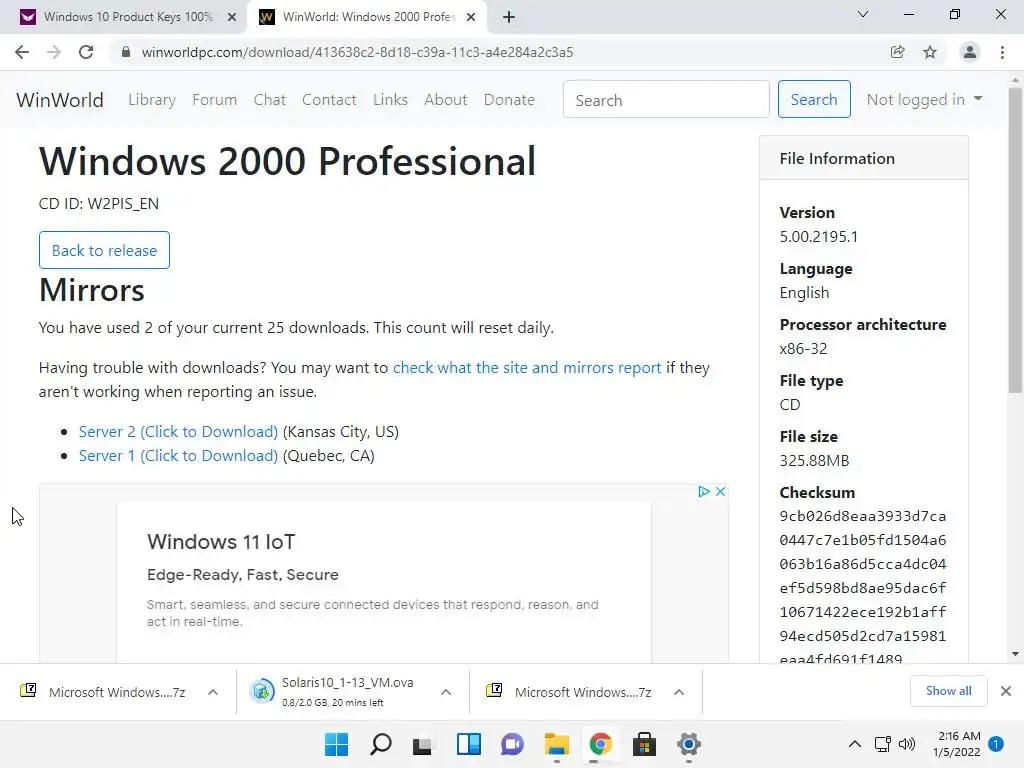Viewport: 1024px width, 768px height.
Task: Select the version text 5.00.2195.1
Action: point(818,236)
